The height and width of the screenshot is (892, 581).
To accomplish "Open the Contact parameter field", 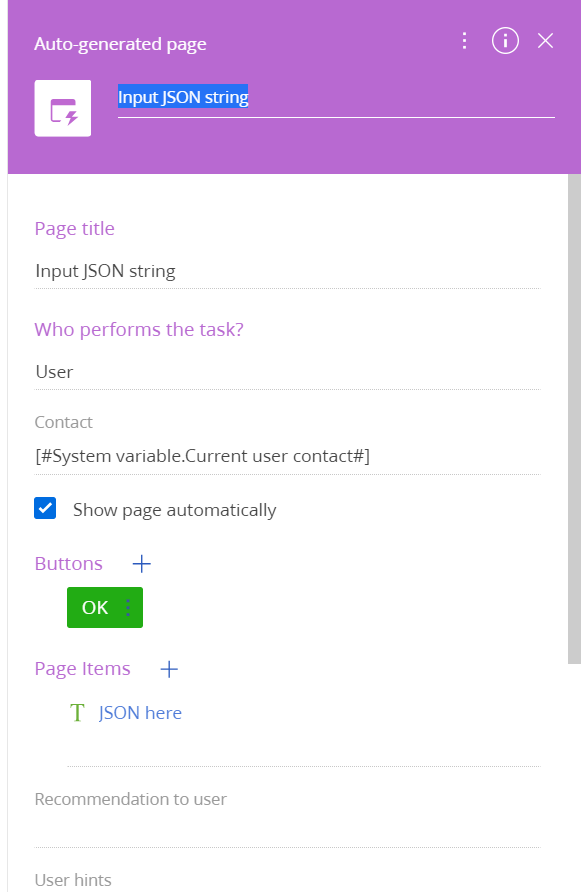I will click(x=287, y=456).
